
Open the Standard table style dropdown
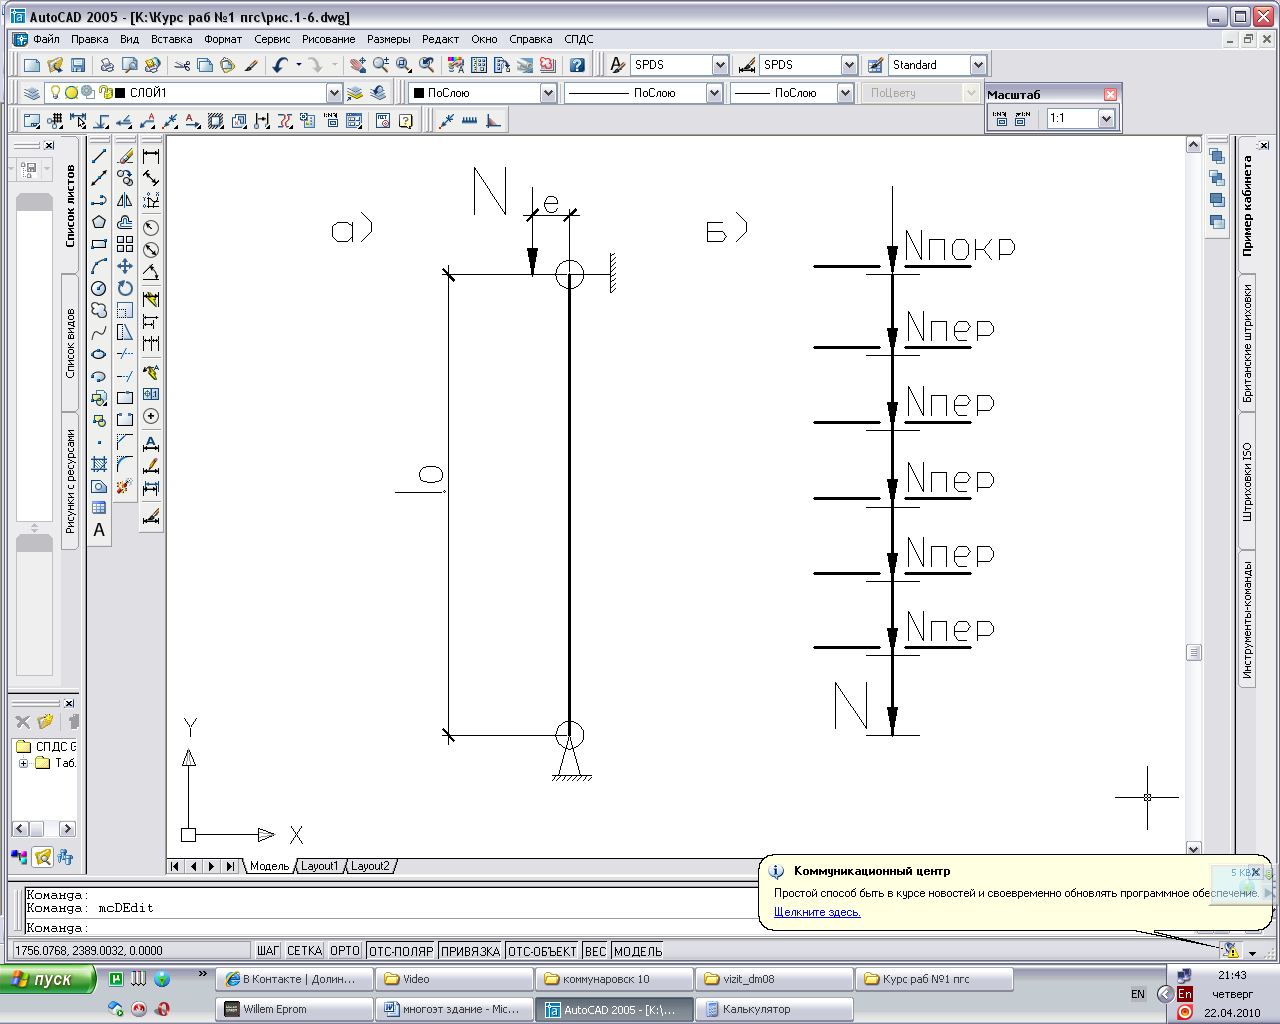click(978, 65)
